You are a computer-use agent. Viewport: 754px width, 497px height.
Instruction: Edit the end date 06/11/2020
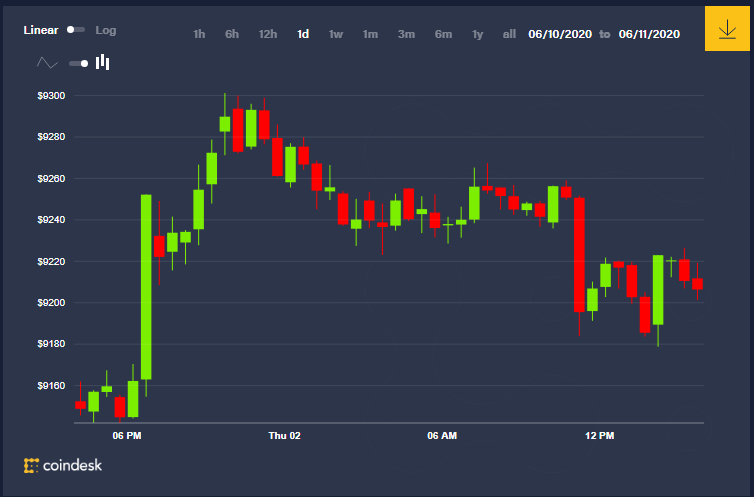click(x=649, y=34)
